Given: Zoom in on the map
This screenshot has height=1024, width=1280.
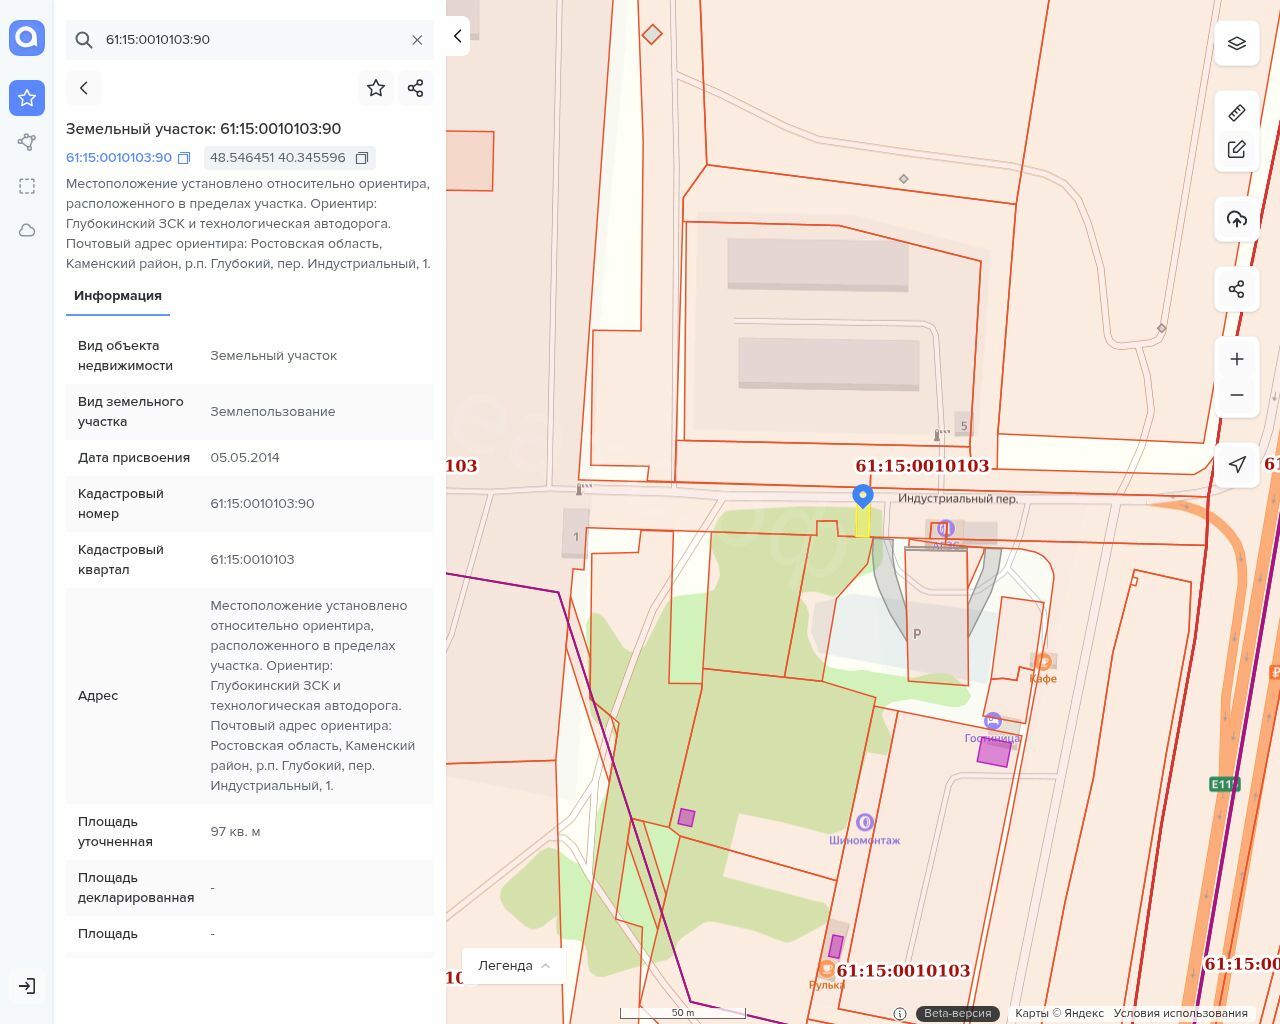Looking at the screenshot, I should tap(1237, 359).
